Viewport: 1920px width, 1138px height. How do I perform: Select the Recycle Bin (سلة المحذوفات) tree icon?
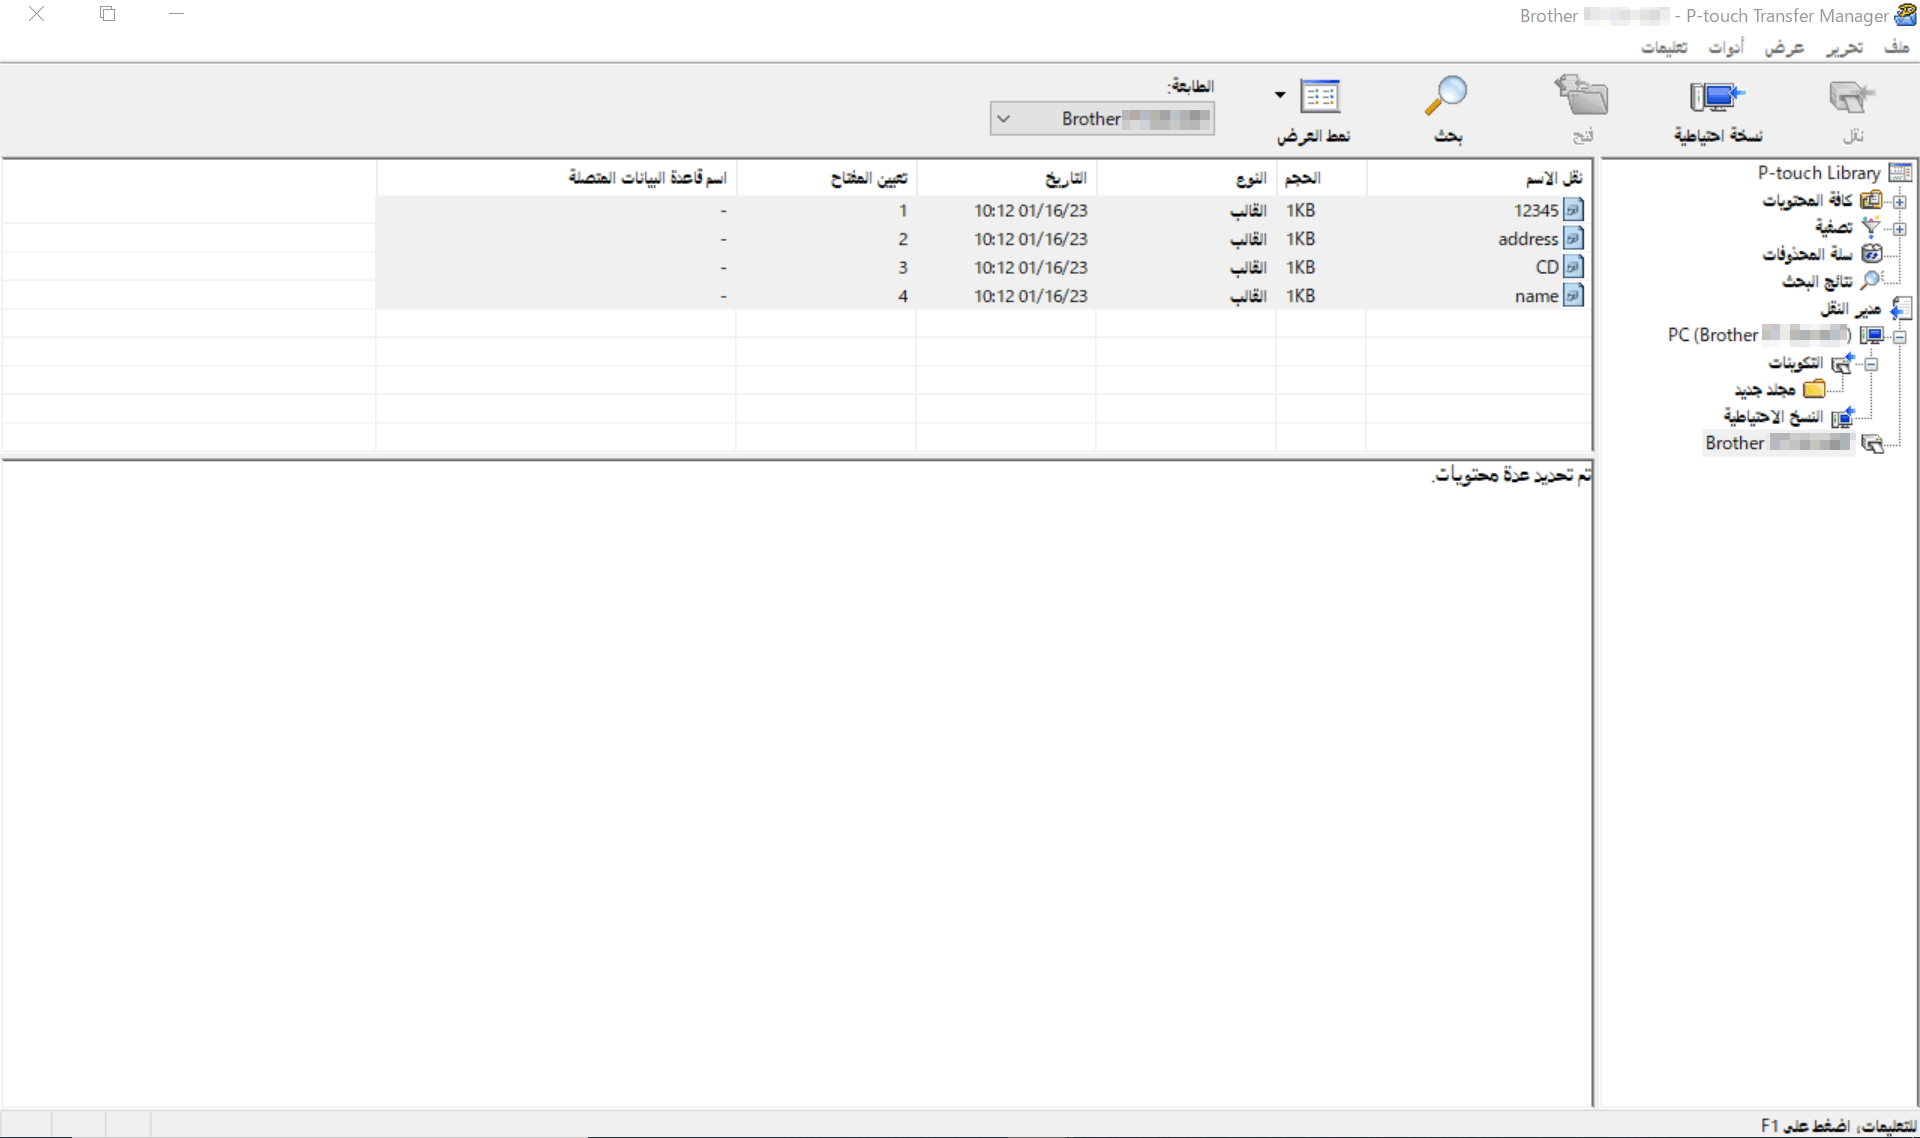[1871, 254]
